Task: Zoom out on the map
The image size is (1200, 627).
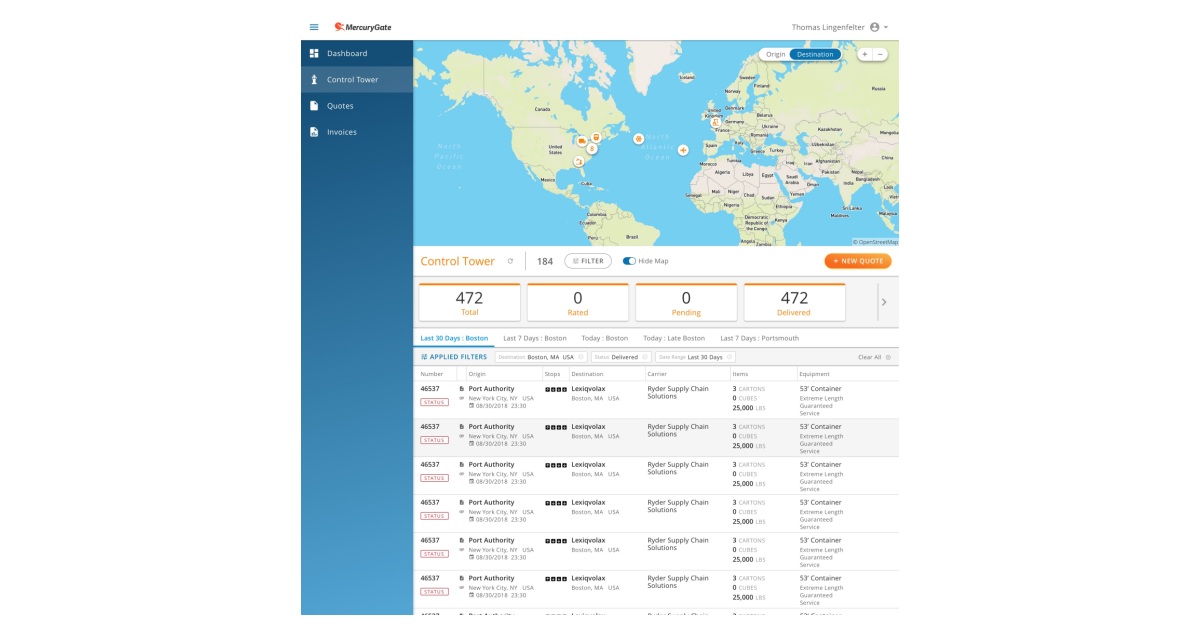Action: tap(881, 54)
